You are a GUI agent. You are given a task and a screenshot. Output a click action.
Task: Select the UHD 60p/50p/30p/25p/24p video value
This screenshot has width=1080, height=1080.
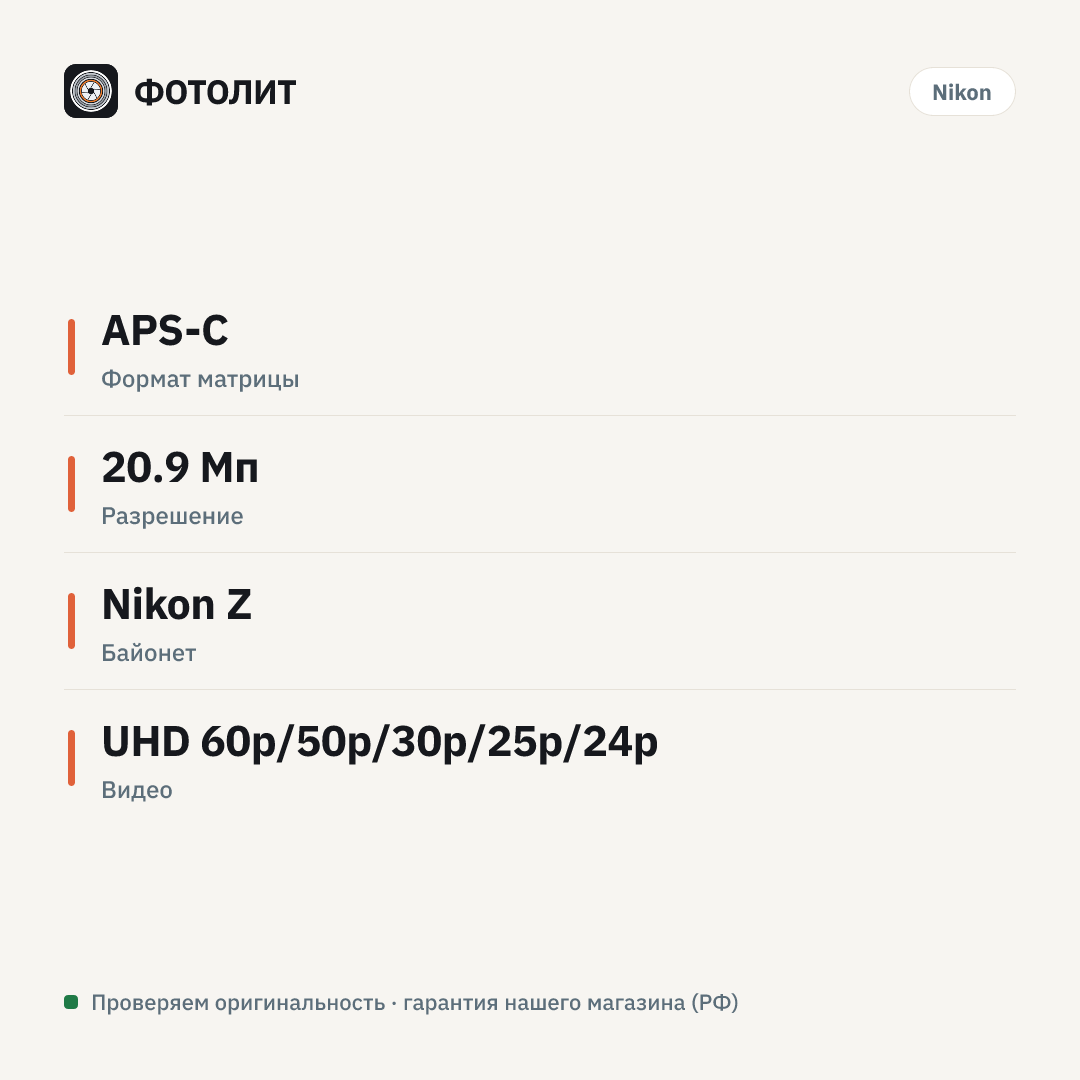click(x=380, y=742)
